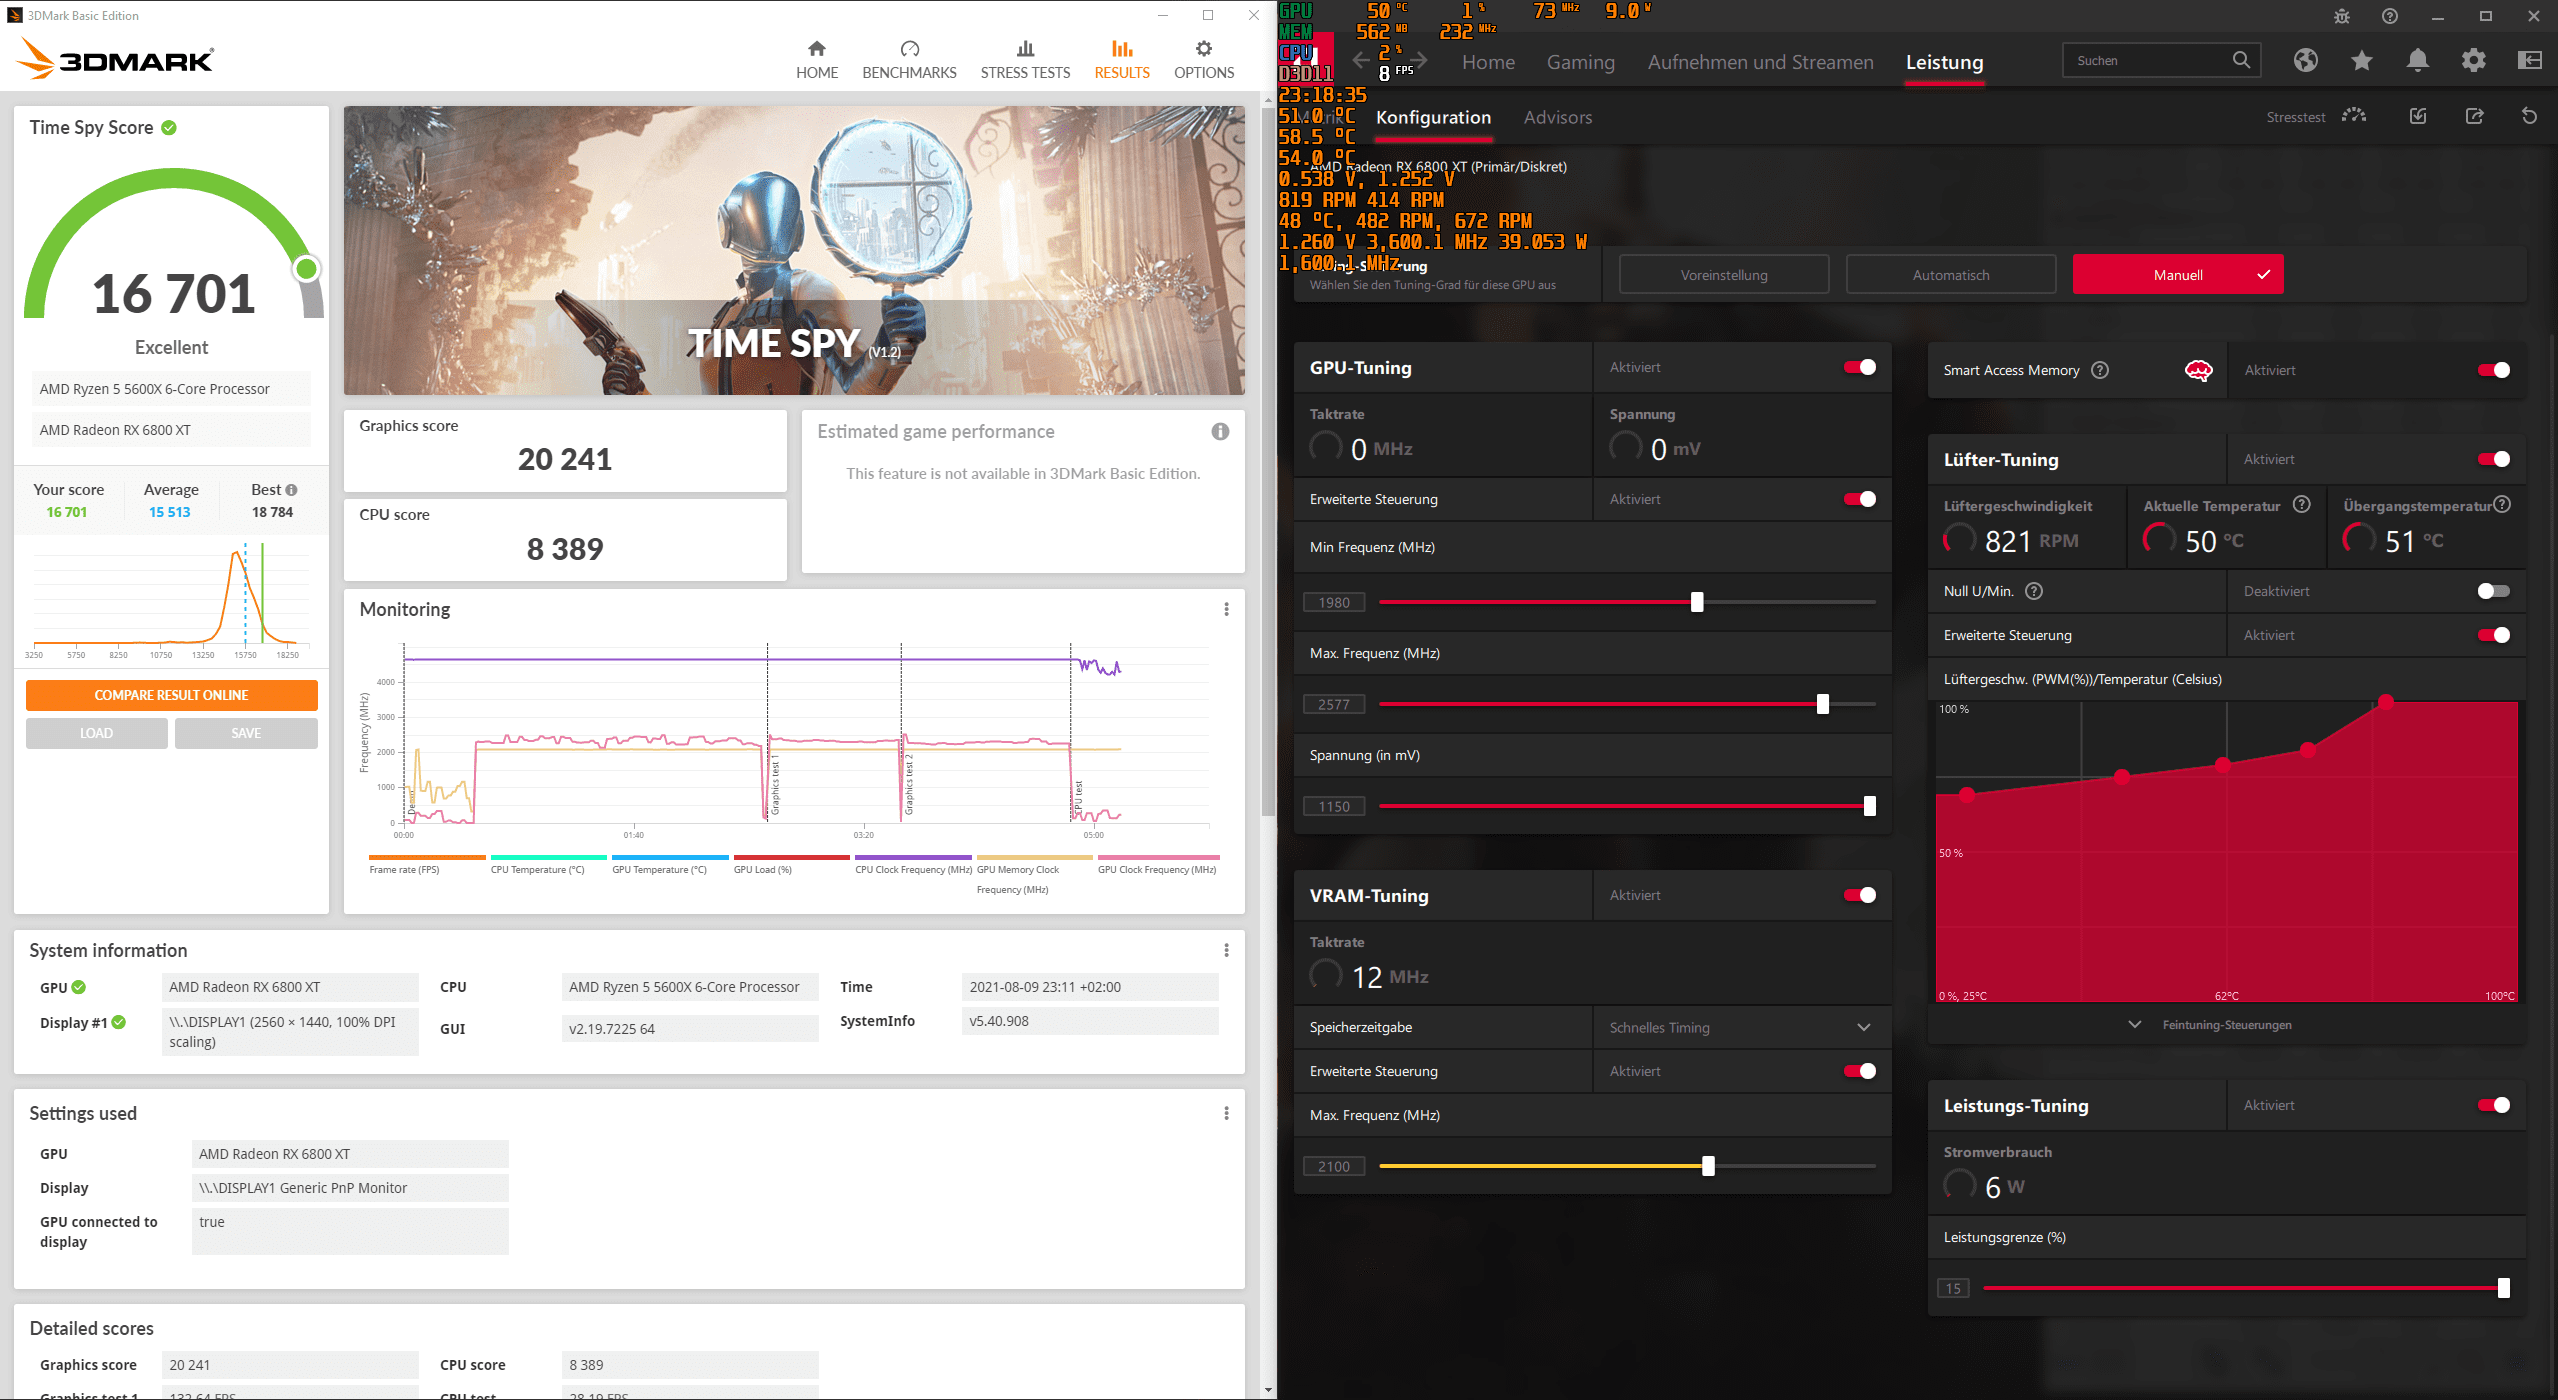Open Settings used three-dot menu

click(1226, 1113)
